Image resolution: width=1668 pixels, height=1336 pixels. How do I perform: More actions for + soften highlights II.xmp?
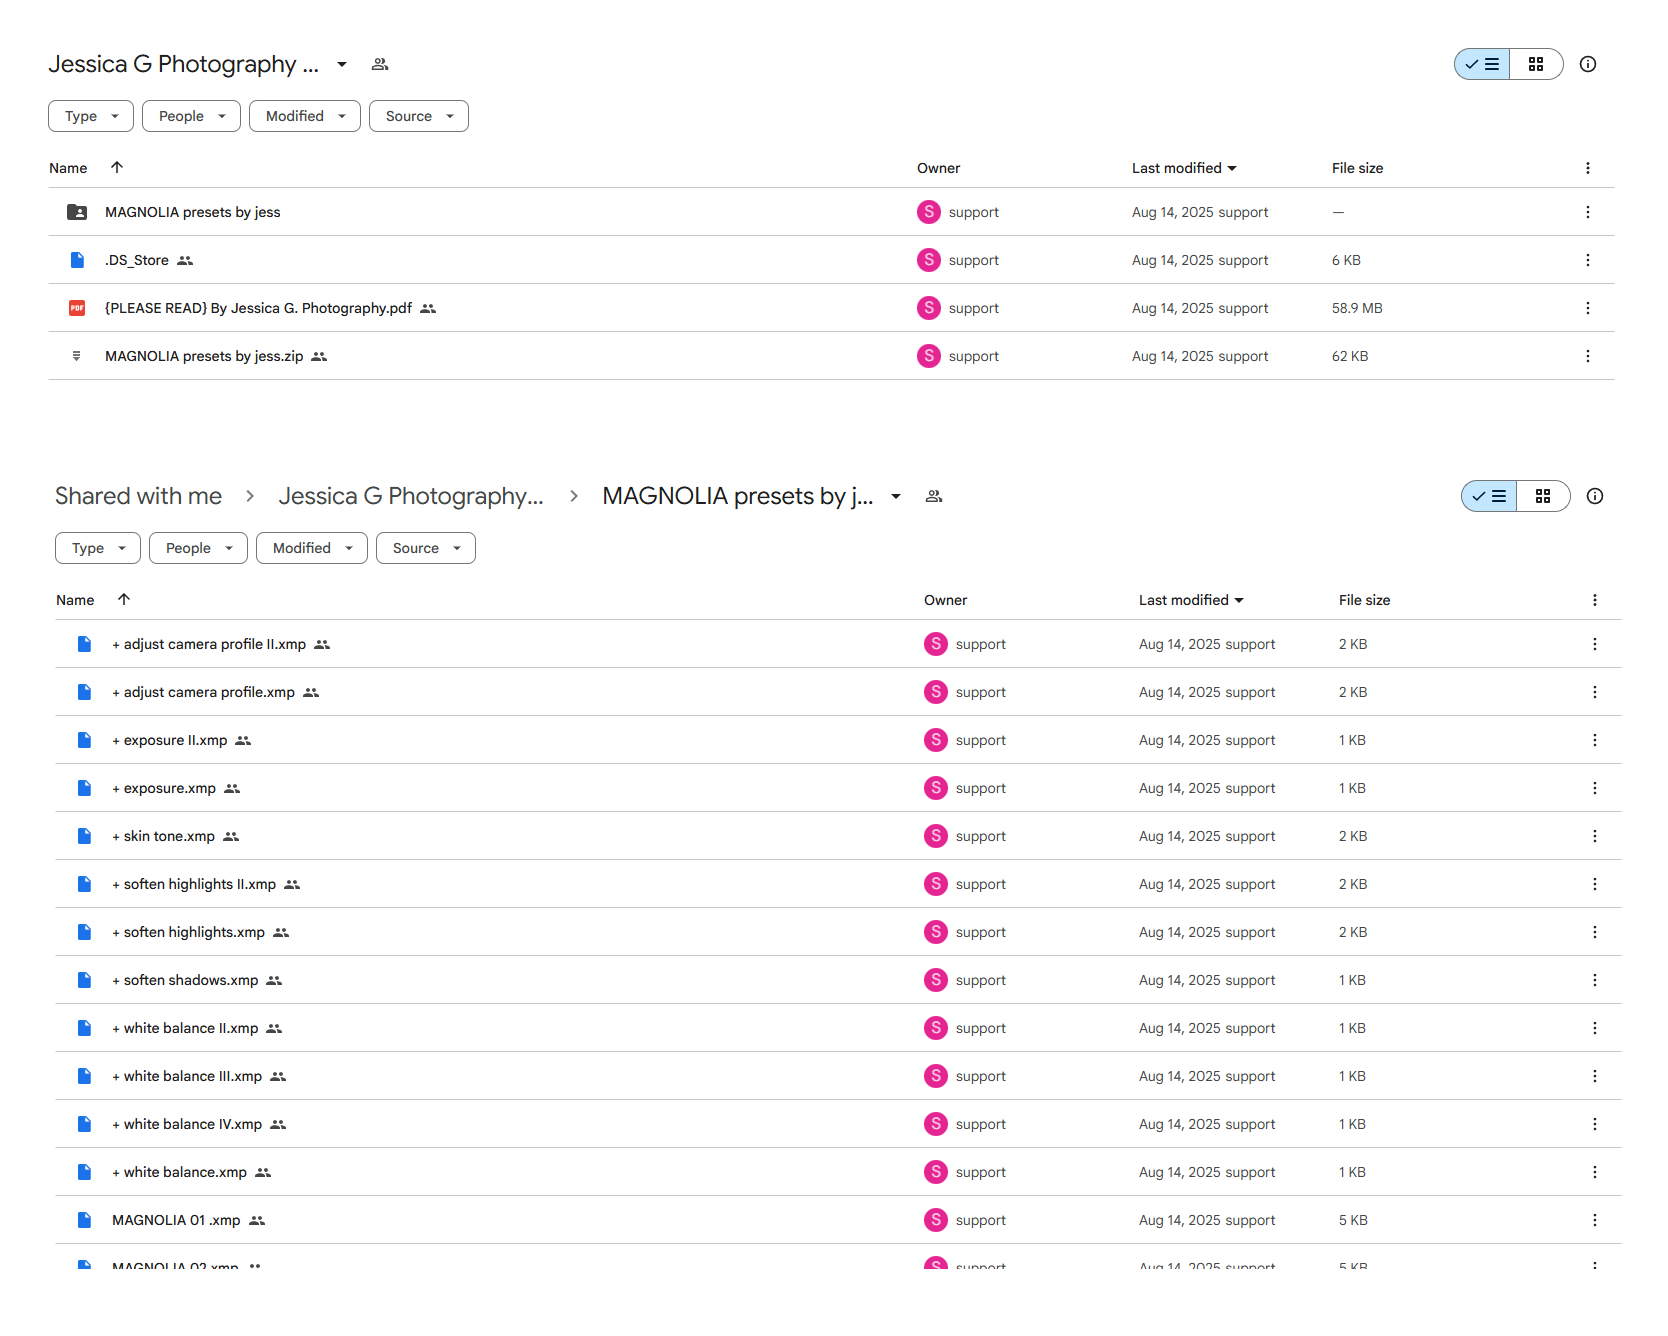1595,884
